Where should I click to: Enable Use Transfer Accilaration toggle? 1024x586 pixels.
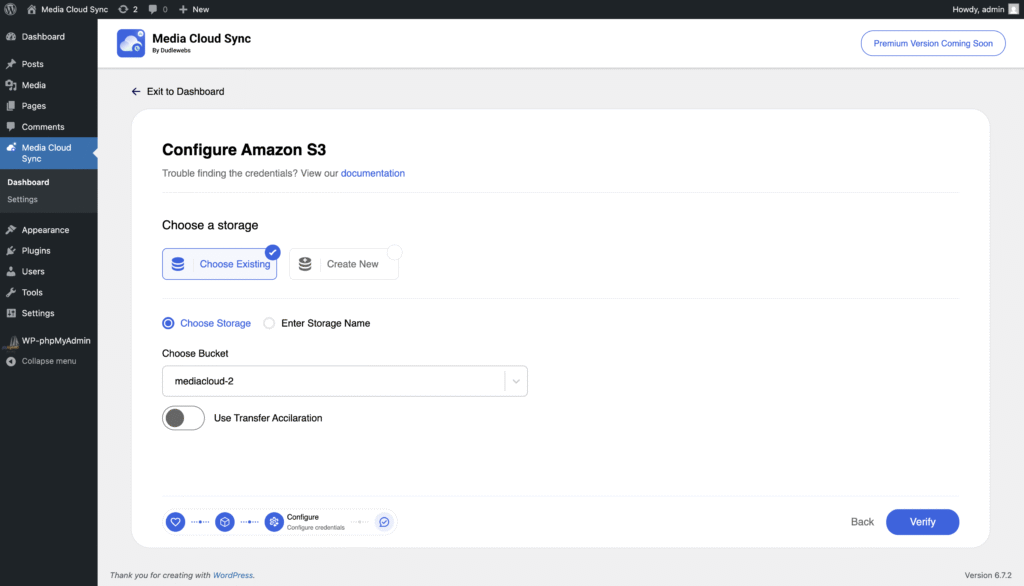tap(183, 418)
